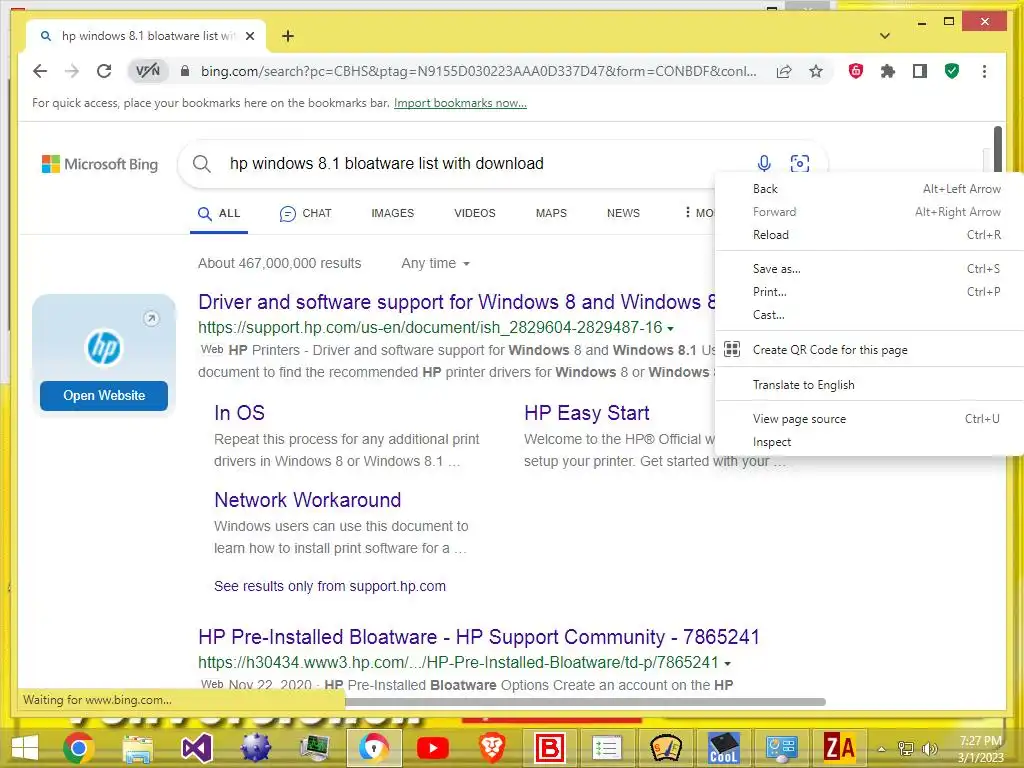1024x768 pixels.
Task: Reload the page with the refresh icon
Action: [104, 71]
